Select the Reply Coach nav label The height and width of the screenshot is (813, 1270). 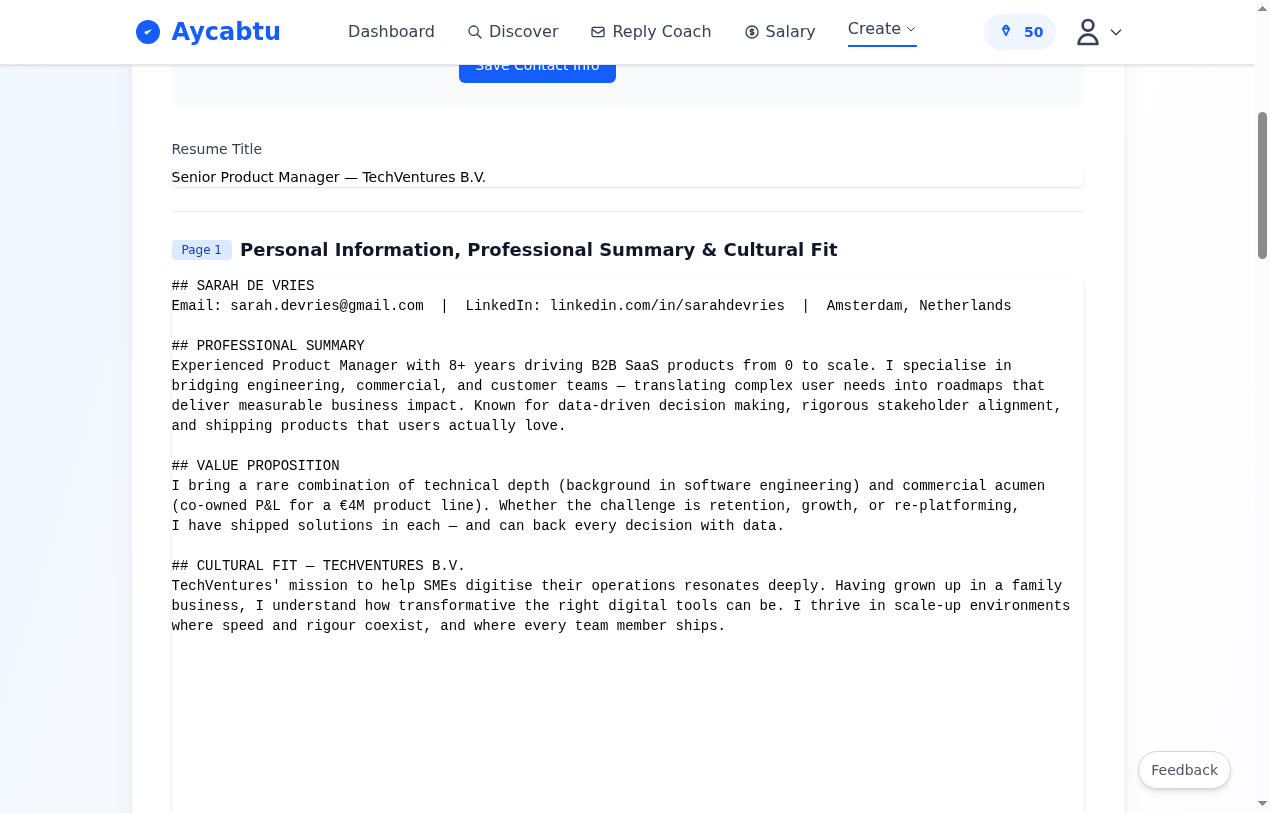[x=661, y=32]
